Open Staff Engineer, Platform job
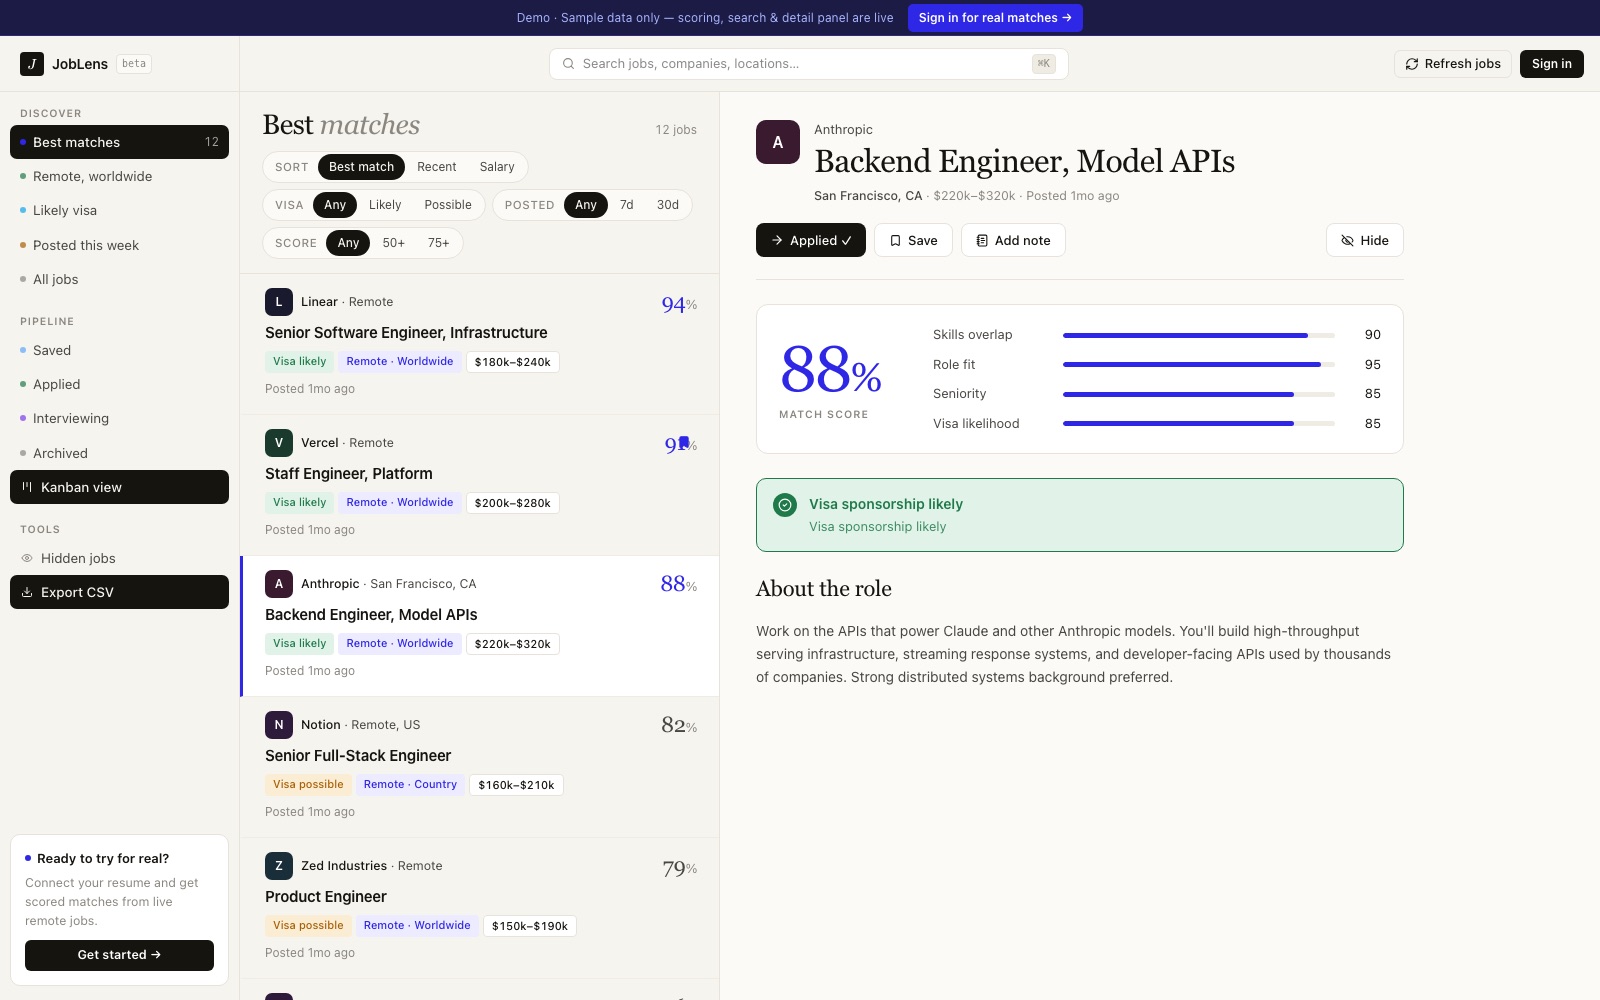1600x1000 pixels. point(479,485)
